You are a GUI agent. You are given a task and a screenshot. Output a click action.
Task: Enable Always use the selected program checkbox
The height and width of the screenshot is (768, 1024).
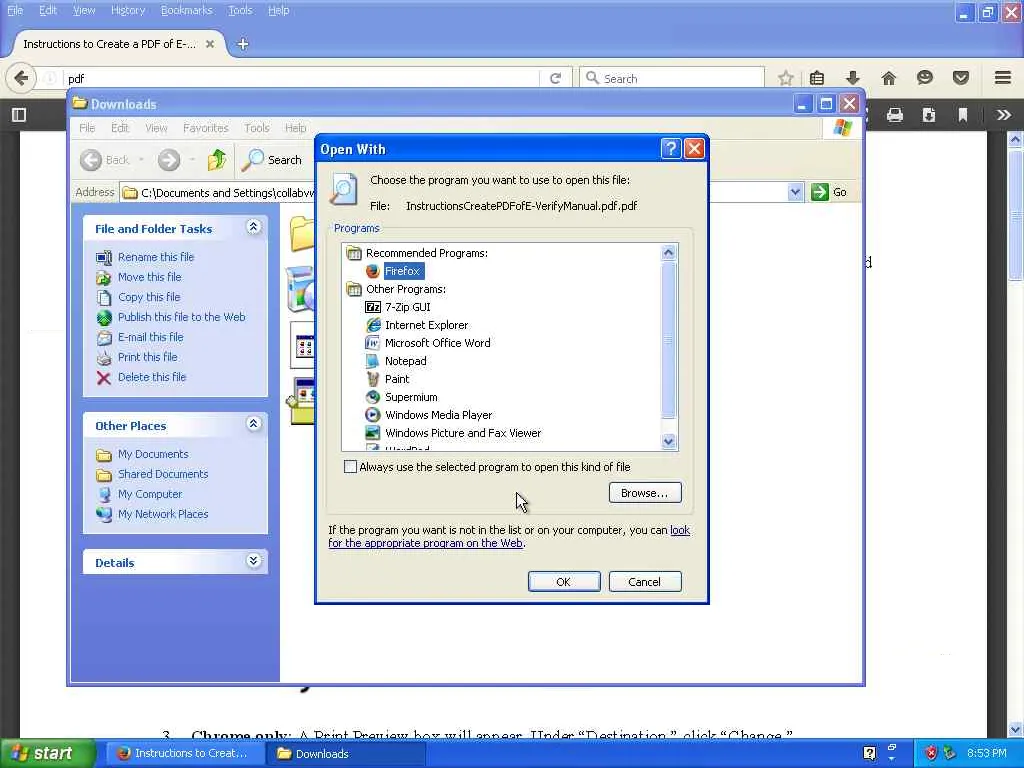351,467
